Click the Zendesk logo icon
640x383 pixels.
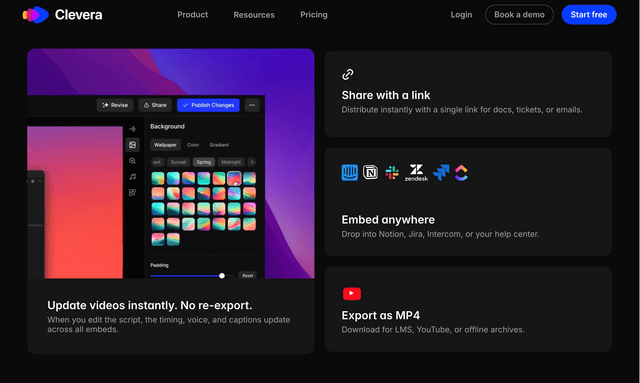click(416, 172)
